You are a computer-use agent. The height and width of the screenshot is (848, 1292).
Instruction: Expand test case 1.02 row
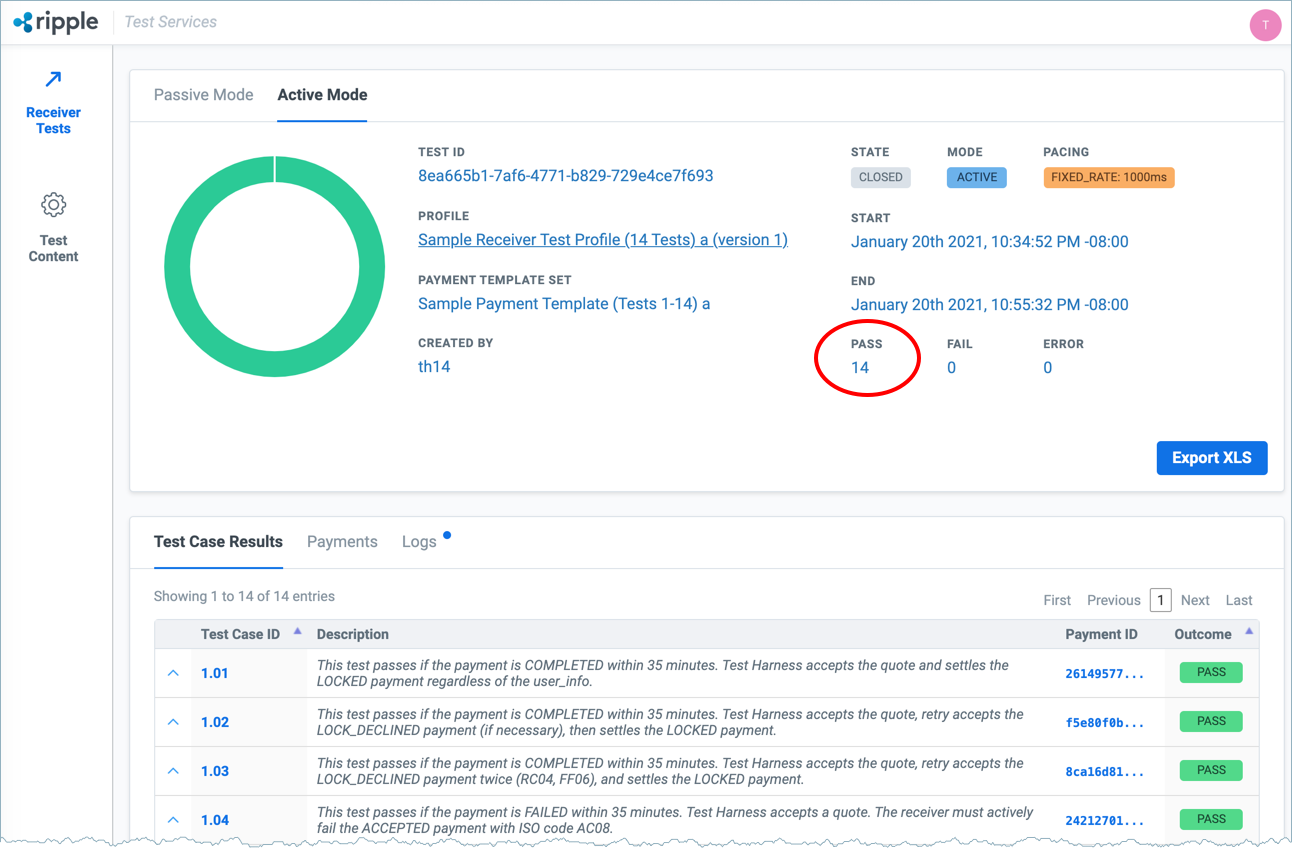[x=173, y=722]
